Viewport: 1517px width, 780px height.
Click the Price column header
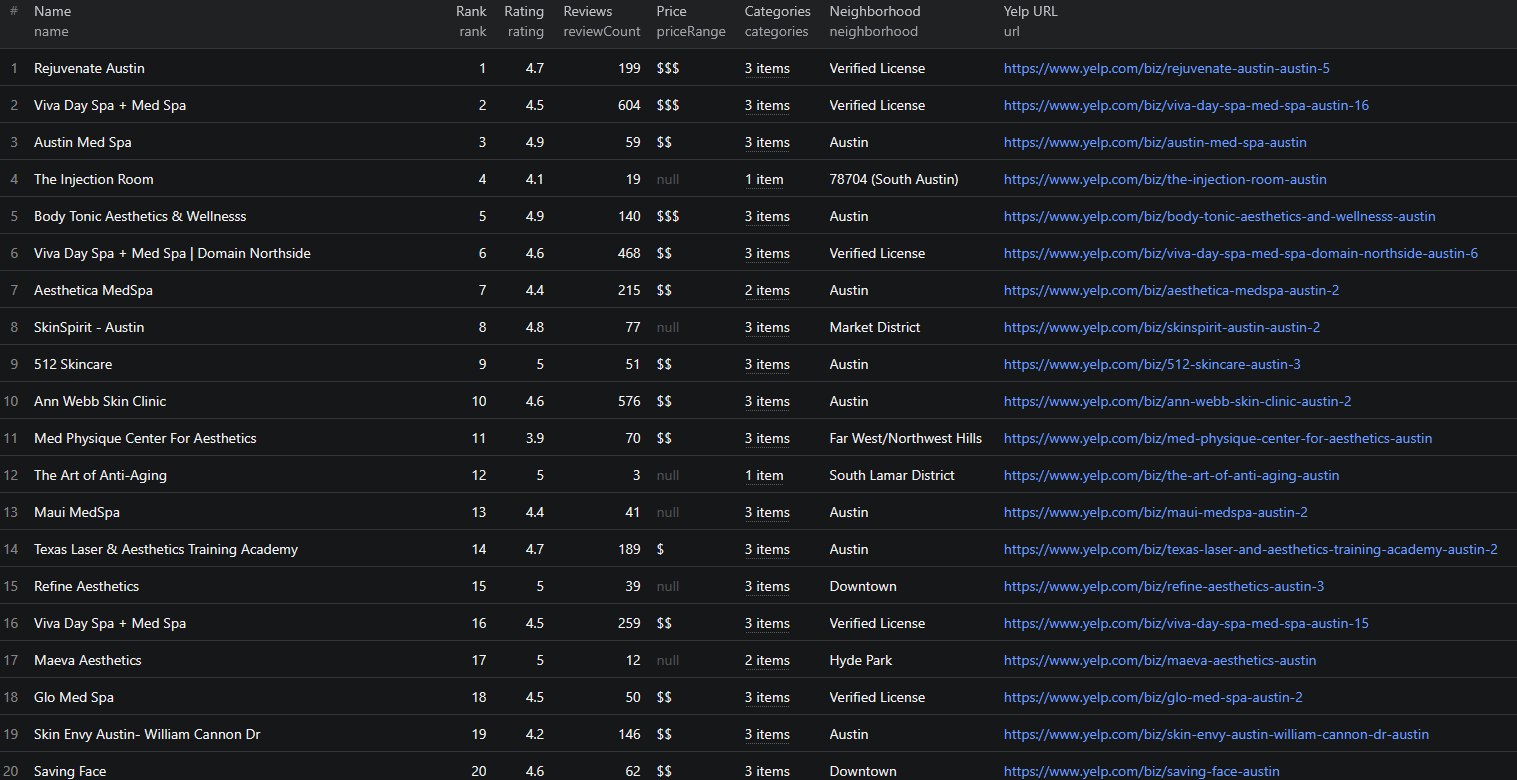click(x=672, y=11)
